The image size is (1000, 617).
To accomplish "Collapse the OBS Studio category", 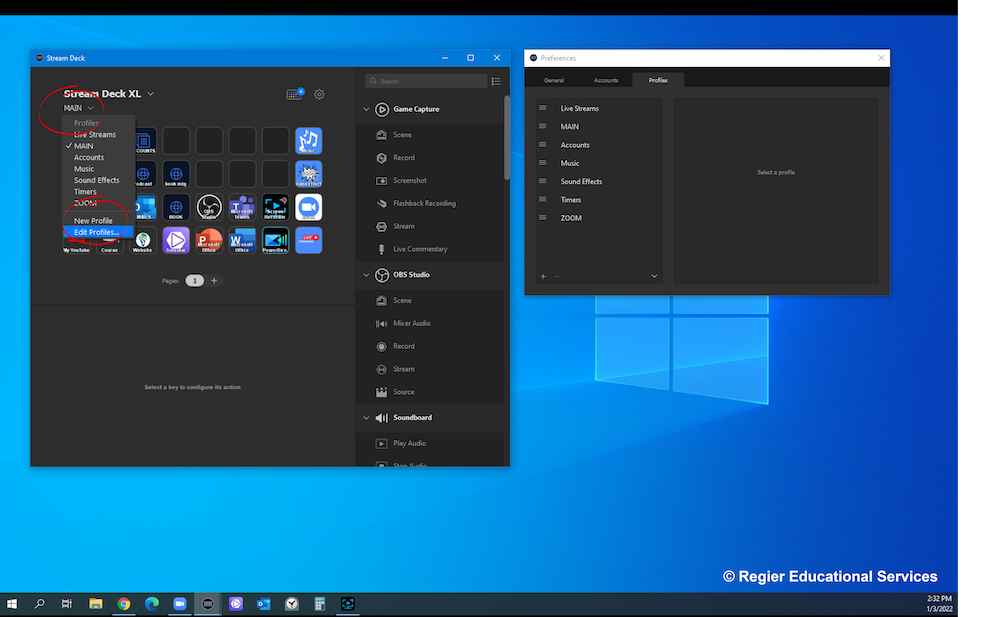I will [x=367, y=275].
